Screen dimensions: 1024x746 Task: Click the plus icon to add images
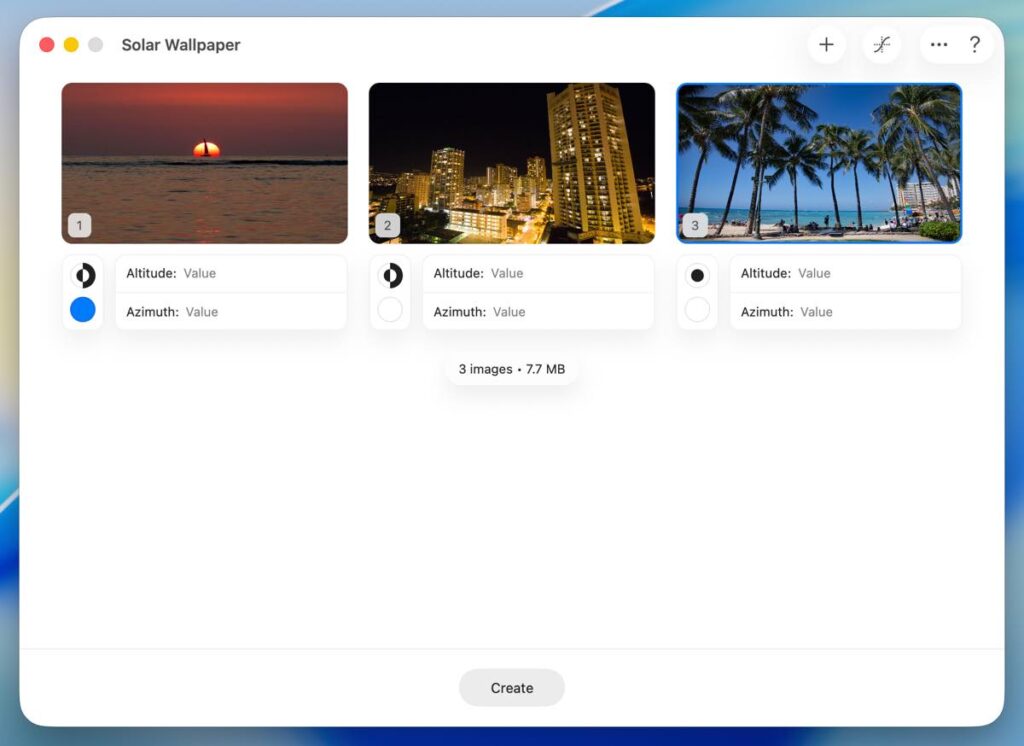[x=826, y=45]
